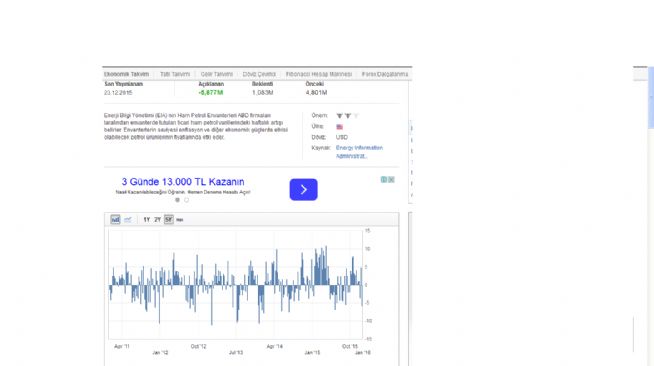Select first ad carousel dot
The width and height of the screenshot is (654, 366).
(178, 200)
